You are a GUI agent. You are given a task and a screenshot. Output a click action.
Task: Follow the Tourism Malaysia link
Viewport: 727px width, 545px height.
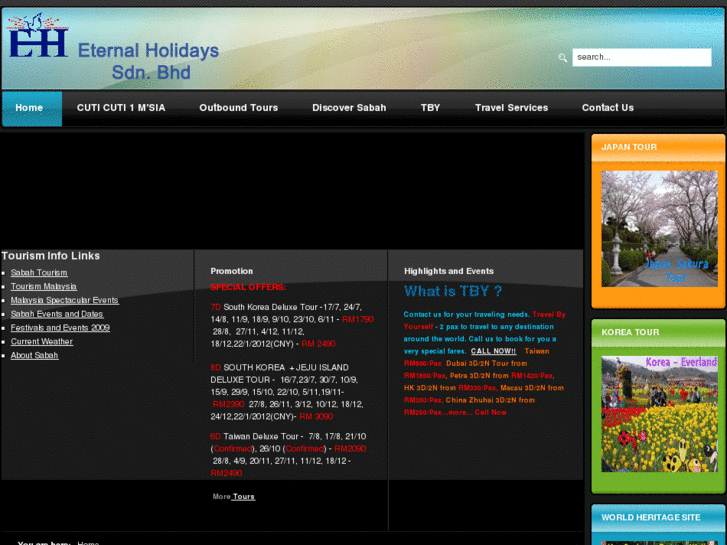click(x=44, y=287)
